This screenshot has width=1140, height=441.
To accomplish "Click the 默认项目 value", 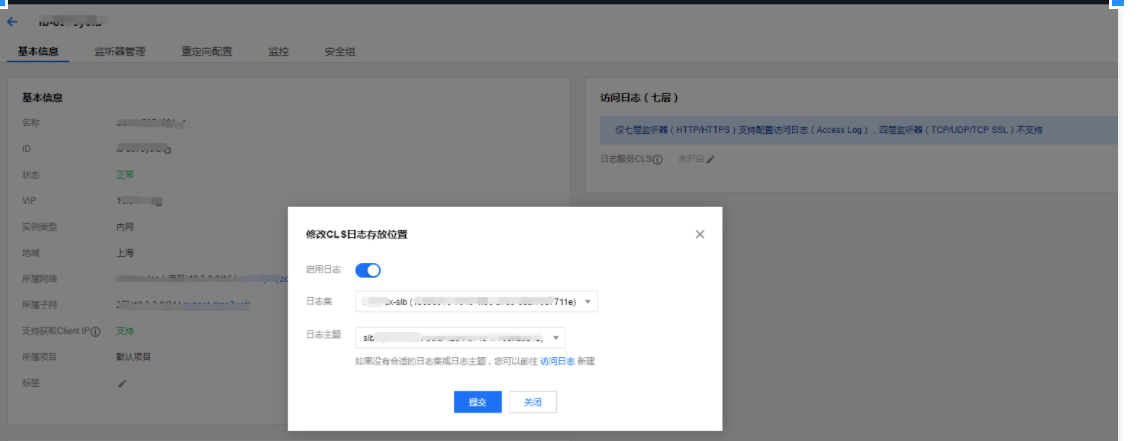I will [x=134, y=357].
